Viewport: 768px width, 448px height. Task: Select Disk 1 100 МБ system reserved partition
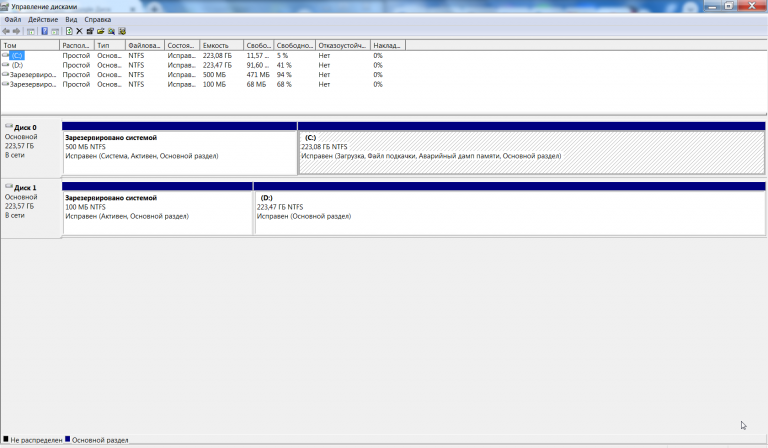pos(157,209)
